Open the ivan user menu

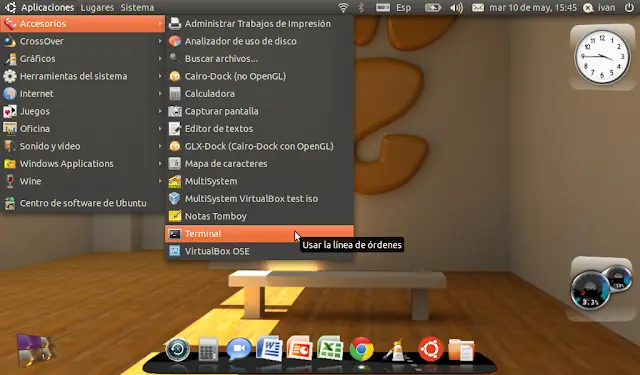point(599,7)
